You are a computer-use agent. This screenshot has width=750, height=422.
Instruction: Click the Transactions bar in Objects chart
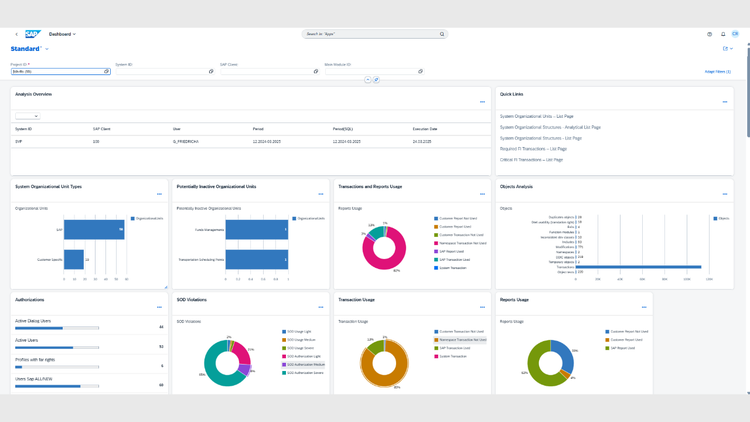638,267
